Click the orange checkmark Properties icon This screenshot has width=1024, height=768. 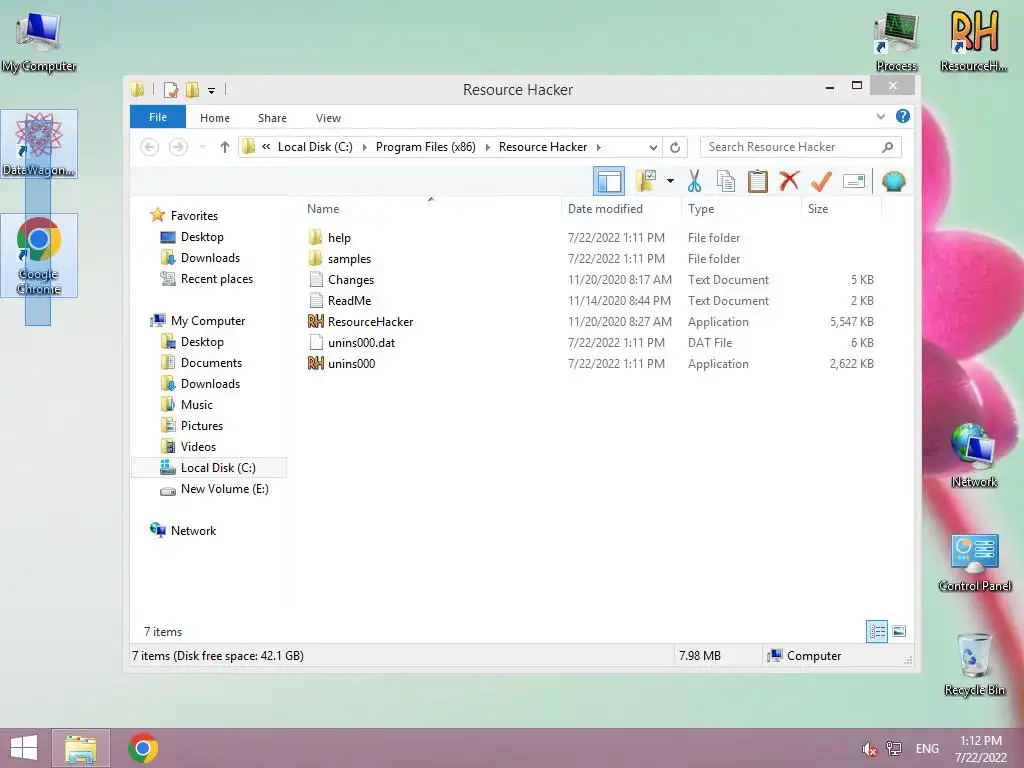[x=821, y=181]
